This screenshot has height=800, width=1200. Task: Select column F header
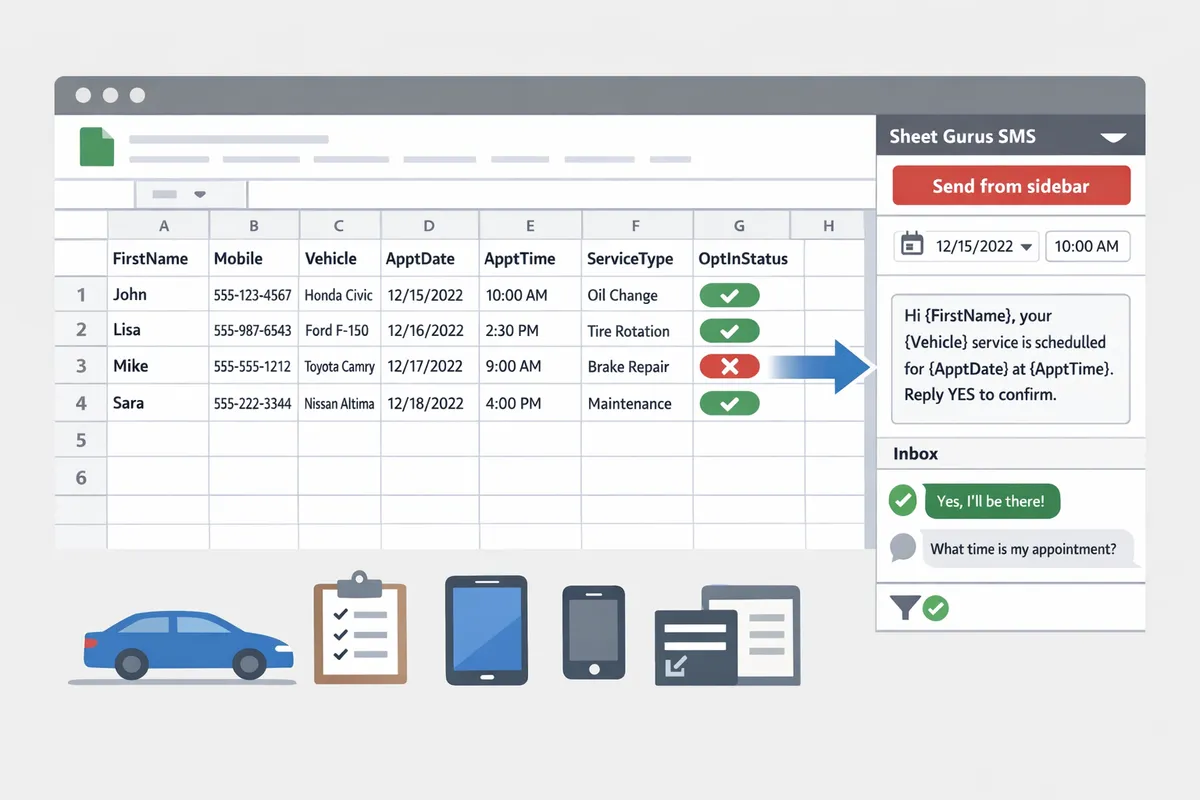(x=636, y=226)
